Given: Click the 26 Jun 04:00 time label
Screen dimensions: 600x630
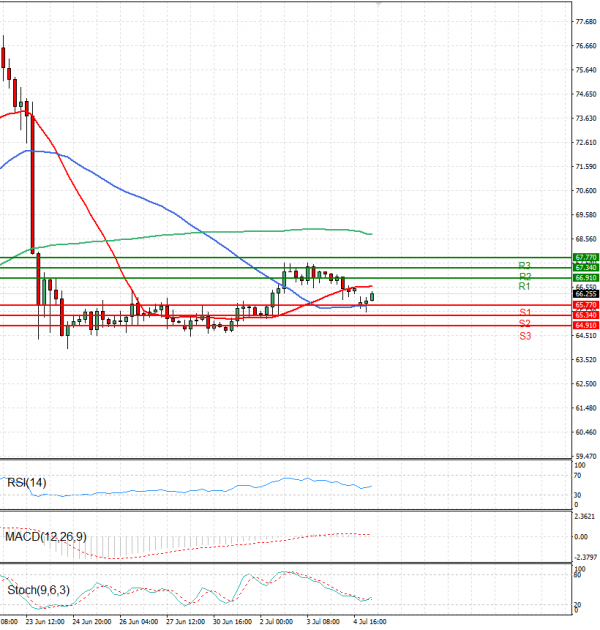Looking at the screenshot, I should [139, 622].
